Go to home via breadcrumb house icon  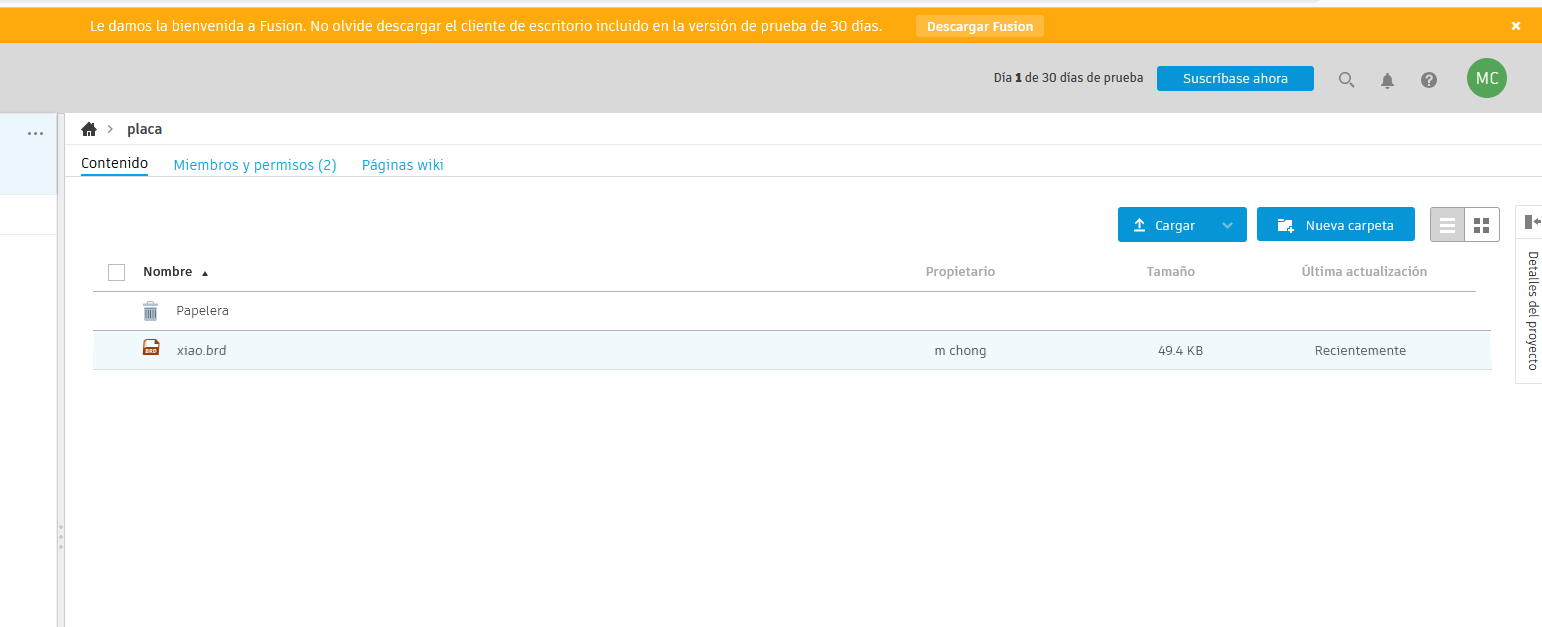tap(89, 129)
